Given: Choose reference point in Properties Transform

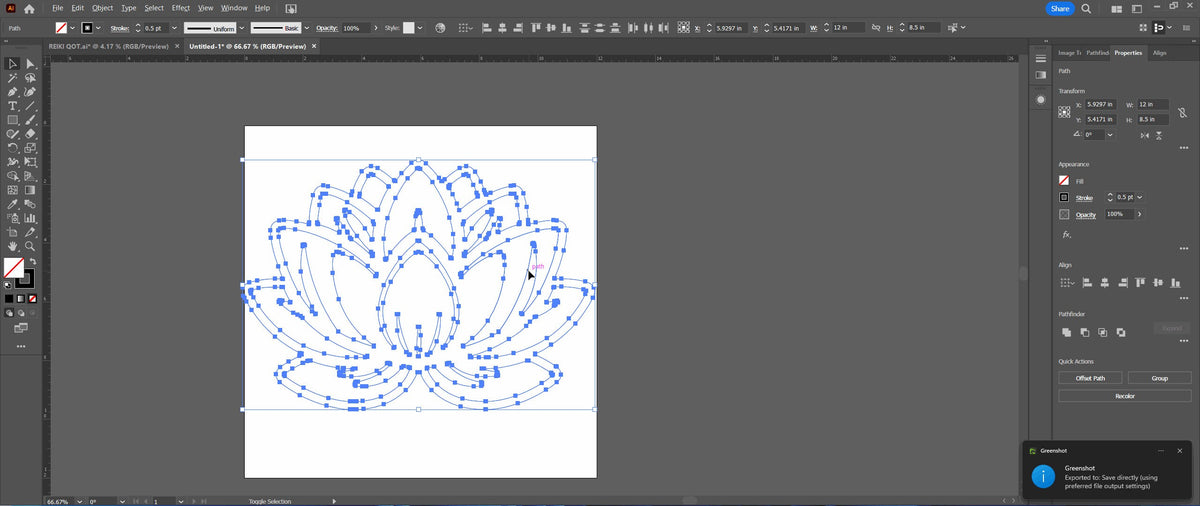Looking at the screenshot, I should click(x=1065, y=111).
